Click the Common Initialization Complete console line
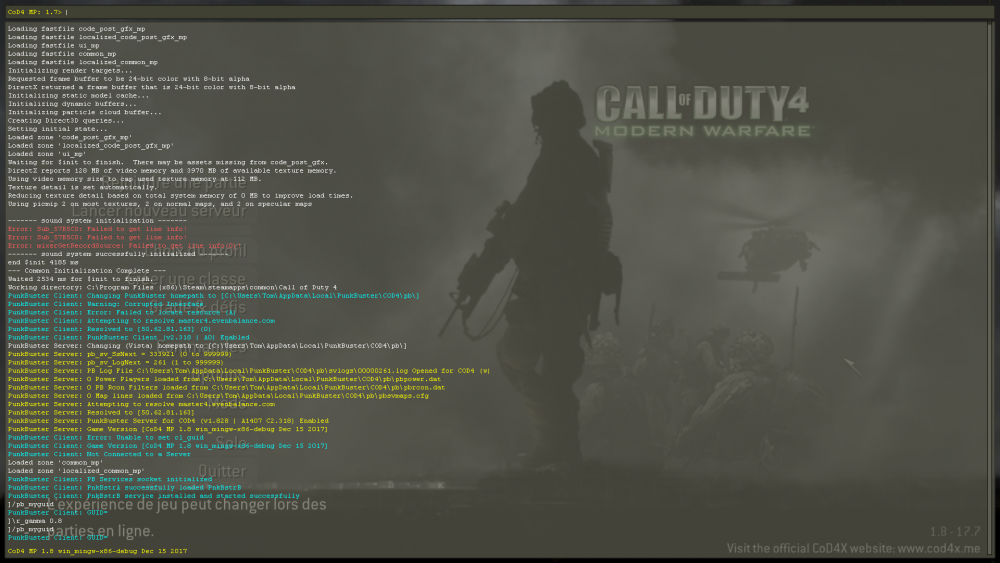 pyautogui.click(x=87, y=270)
